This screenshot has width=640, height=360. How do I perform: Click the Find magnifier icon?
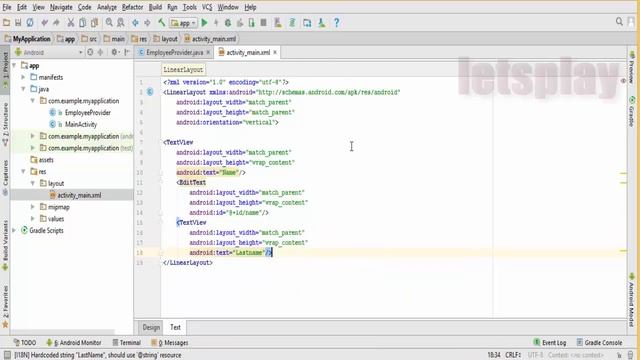(109, 23)
